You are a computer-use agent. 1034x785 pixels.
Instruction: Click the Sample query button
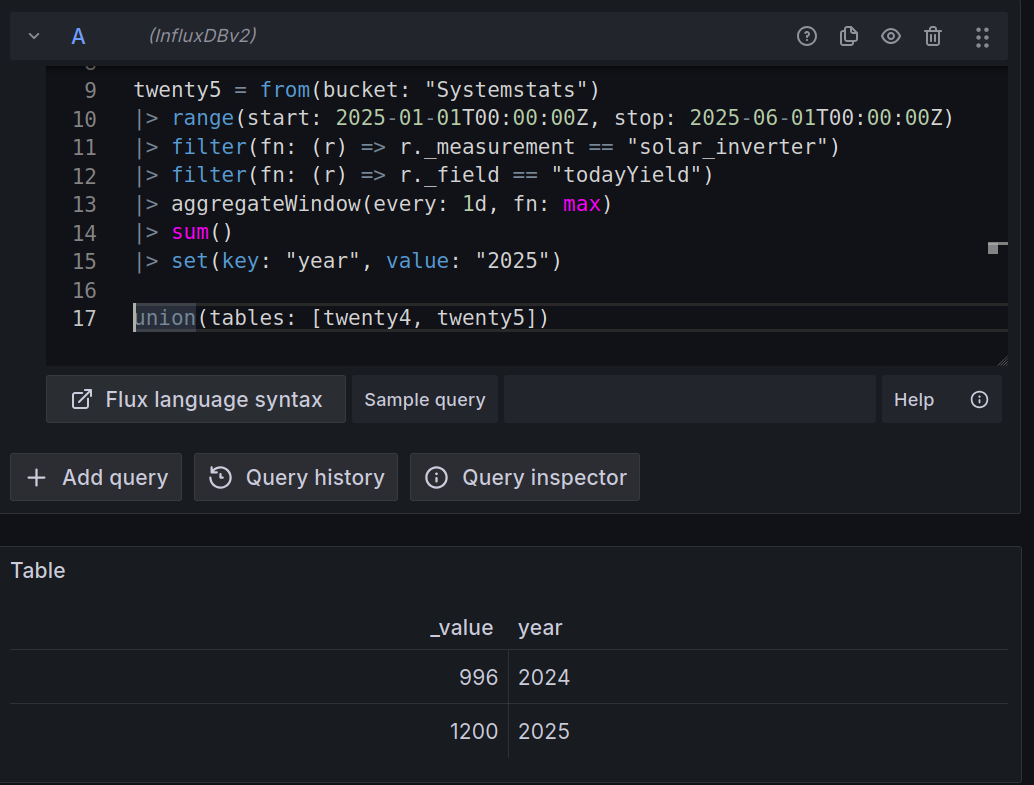tap(424, 399)
